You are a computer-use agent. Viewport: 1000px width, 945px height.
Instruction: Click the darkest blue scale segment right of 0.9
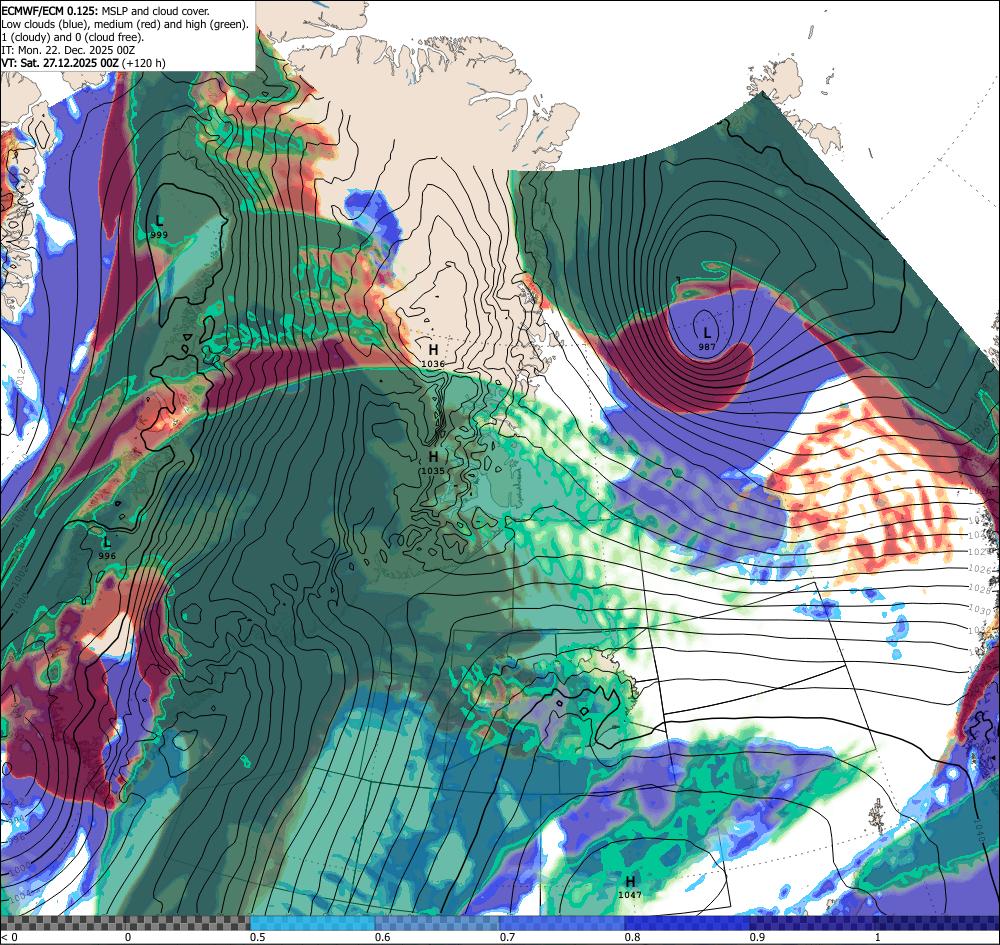click(x=874, y=923)
